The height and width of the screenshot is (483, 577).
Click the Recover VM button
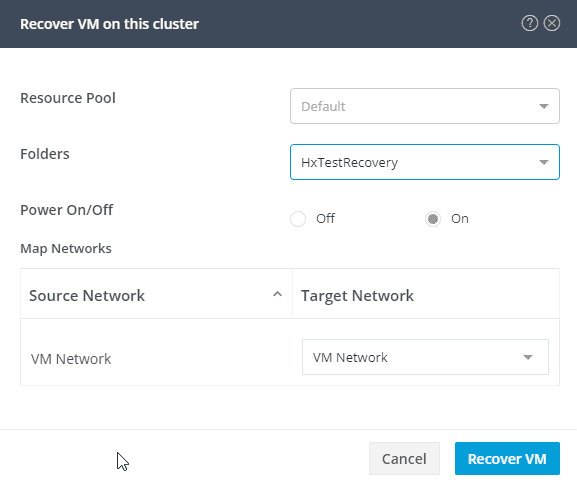(507, 458)
